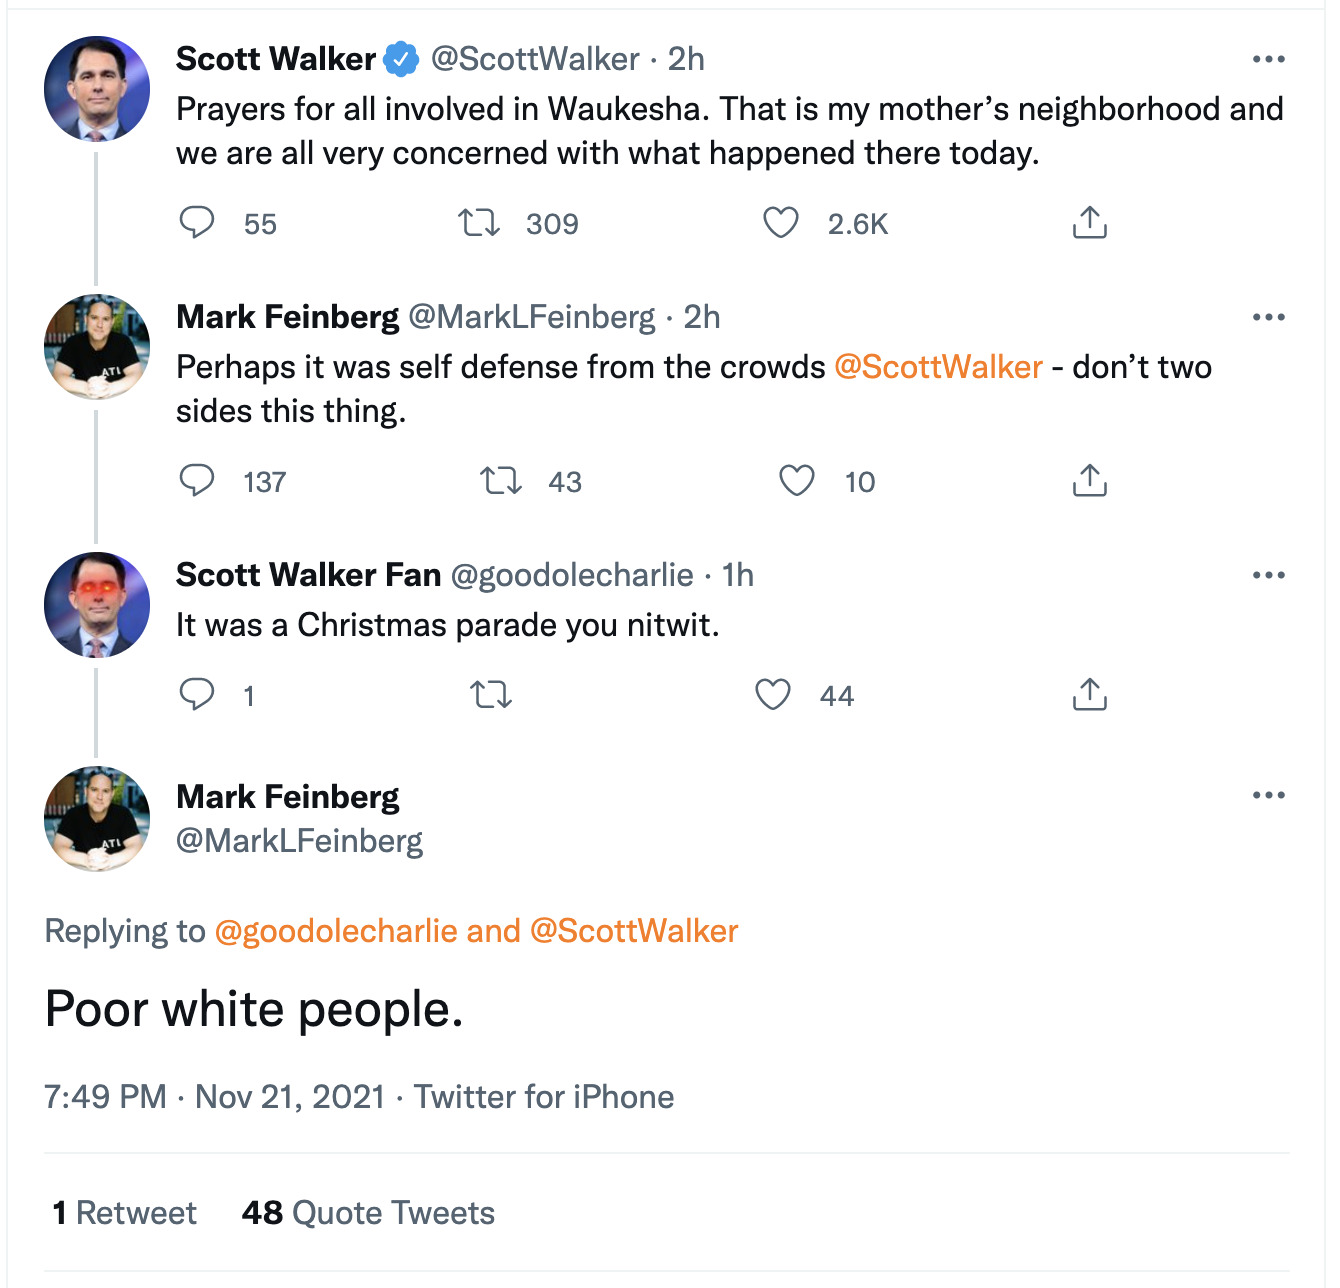Like Mark Feinberg's tweet with 10 likes
1340x1288 pixels.
[x=797, y=480]
